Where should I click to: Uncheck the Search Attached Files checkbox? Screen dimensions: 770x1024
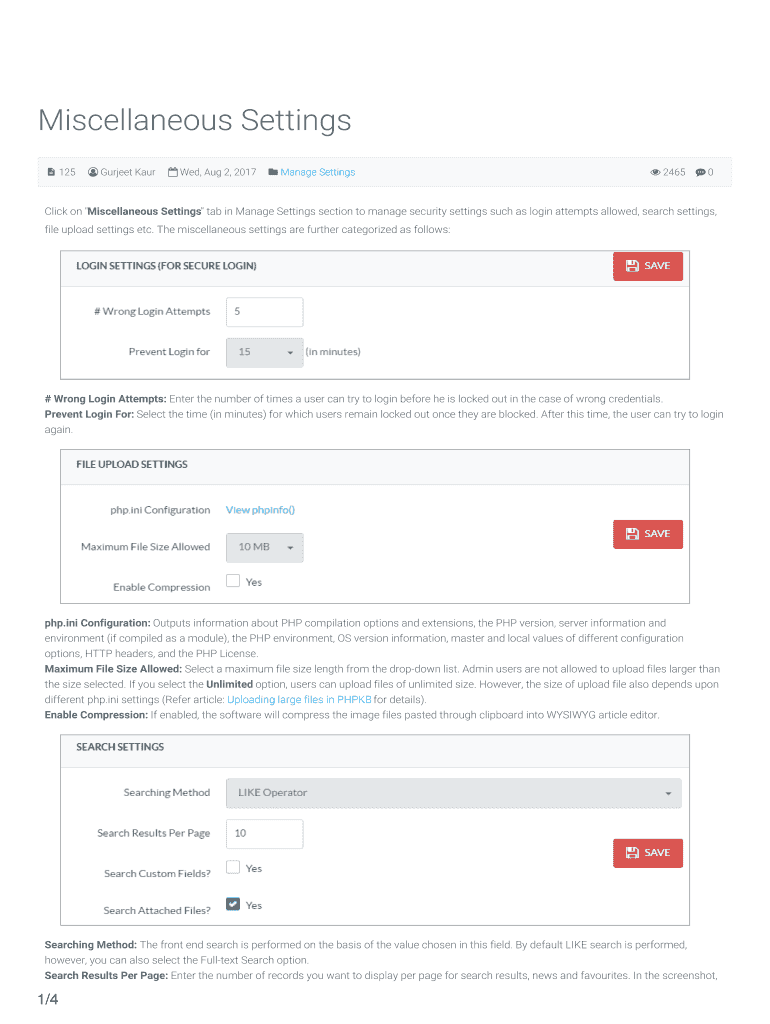point(233,904)
